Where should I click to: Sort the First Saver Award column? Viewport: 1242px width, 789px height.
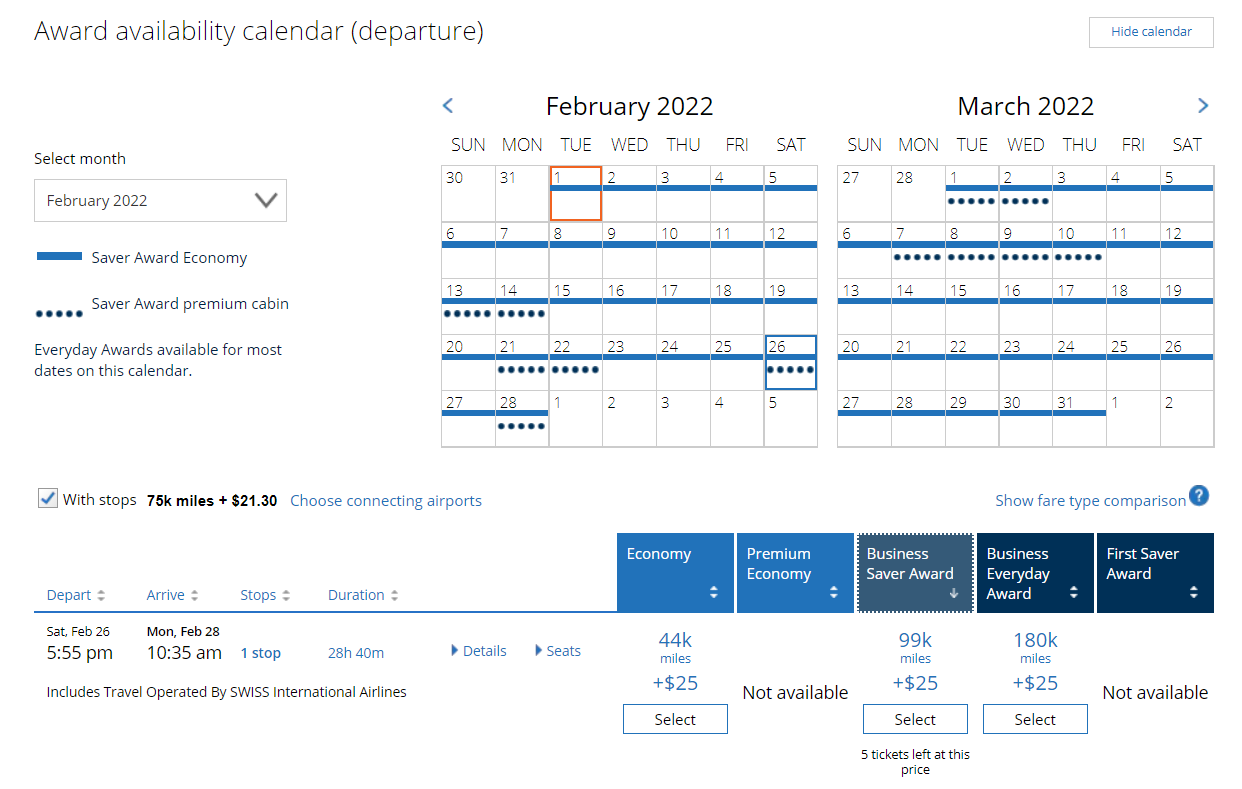[1196, 590]
